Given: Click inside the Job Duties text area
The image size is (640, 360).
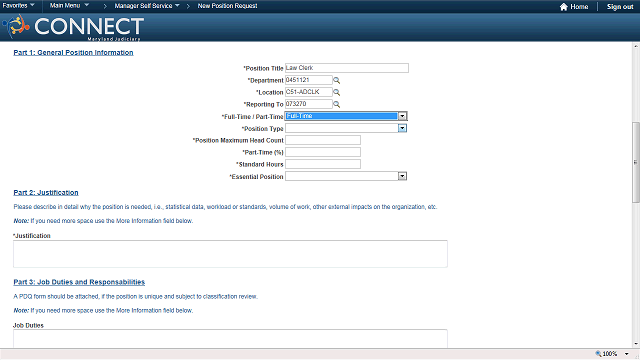Looking at the screenshot, I should [230, 339].
